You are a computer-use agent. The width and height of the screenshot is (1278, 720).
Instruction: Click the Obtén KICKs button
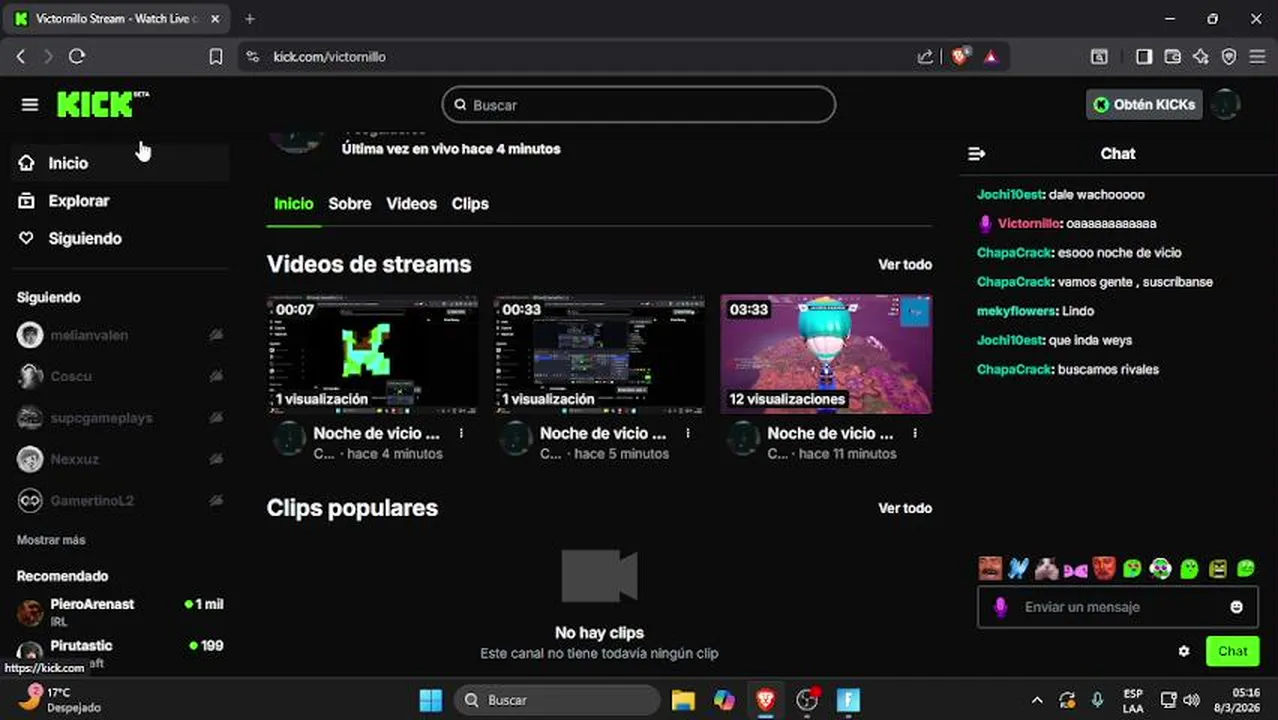coord(1144,104)
